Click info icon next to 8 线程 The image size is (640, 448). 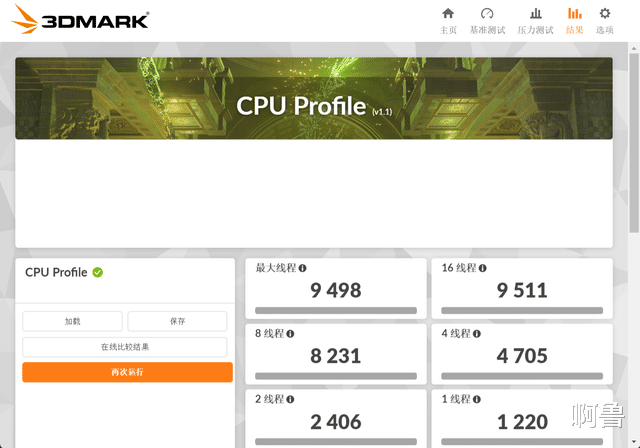(x=290, y=334)
